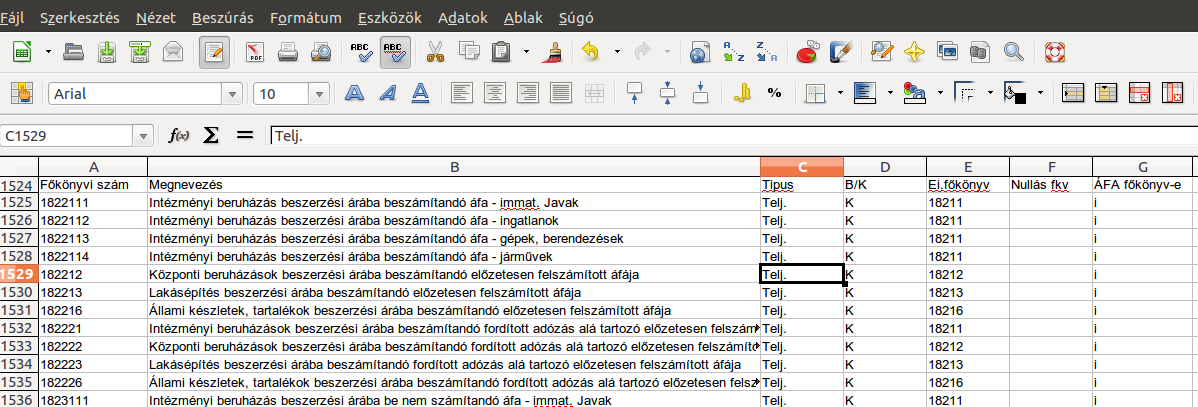The image size is (1198, 407).
Task: Insert a Sum formula with Sigma
Action: tap(210, 136)
